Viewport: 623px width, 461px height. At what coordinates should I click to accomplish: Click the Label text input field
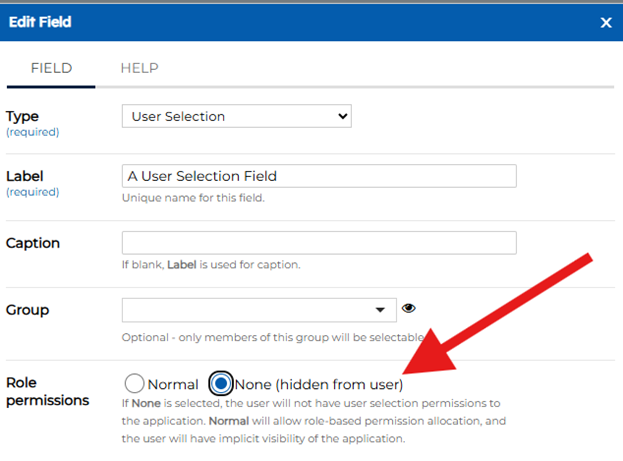pos(319,176)
